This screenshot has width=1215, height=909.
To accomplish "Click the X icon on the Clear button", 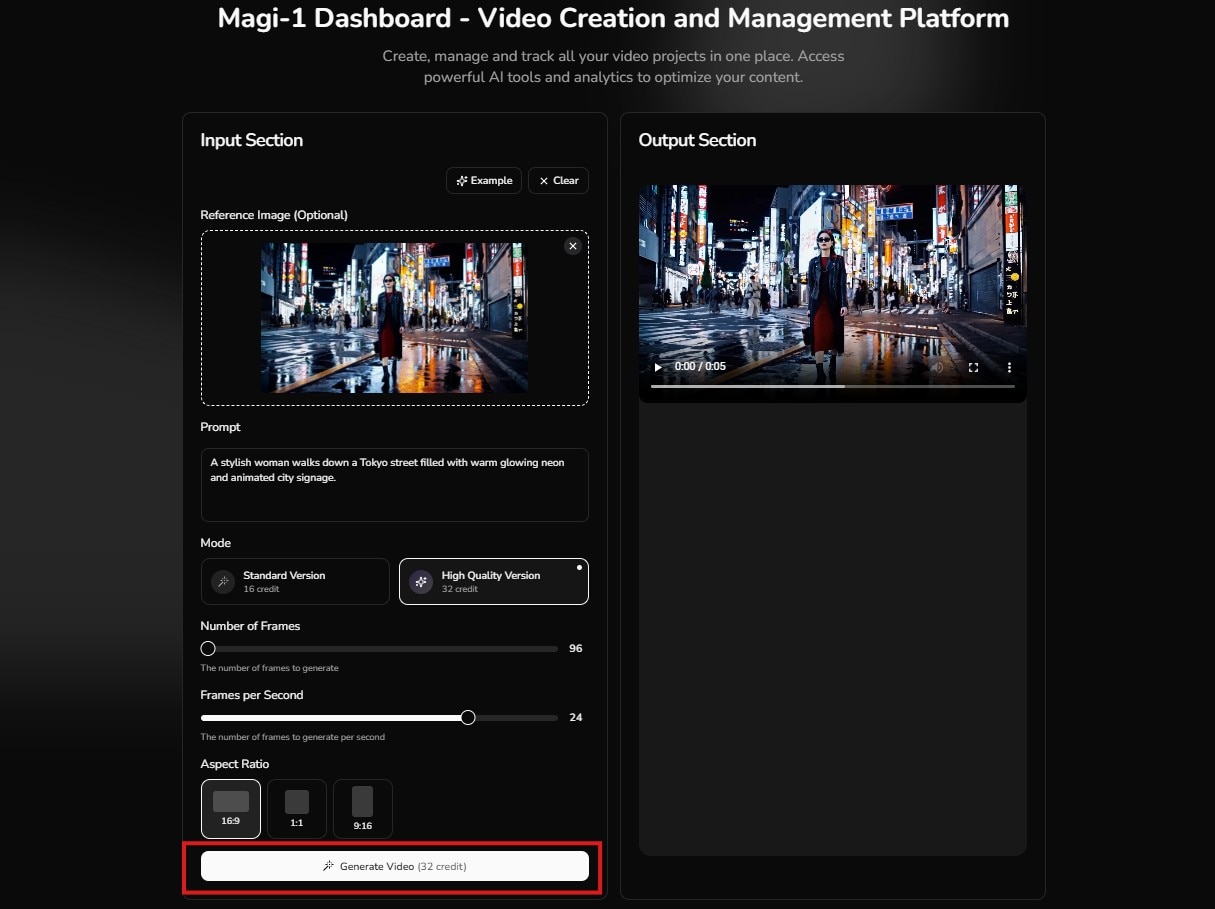I will pos(543,181).
